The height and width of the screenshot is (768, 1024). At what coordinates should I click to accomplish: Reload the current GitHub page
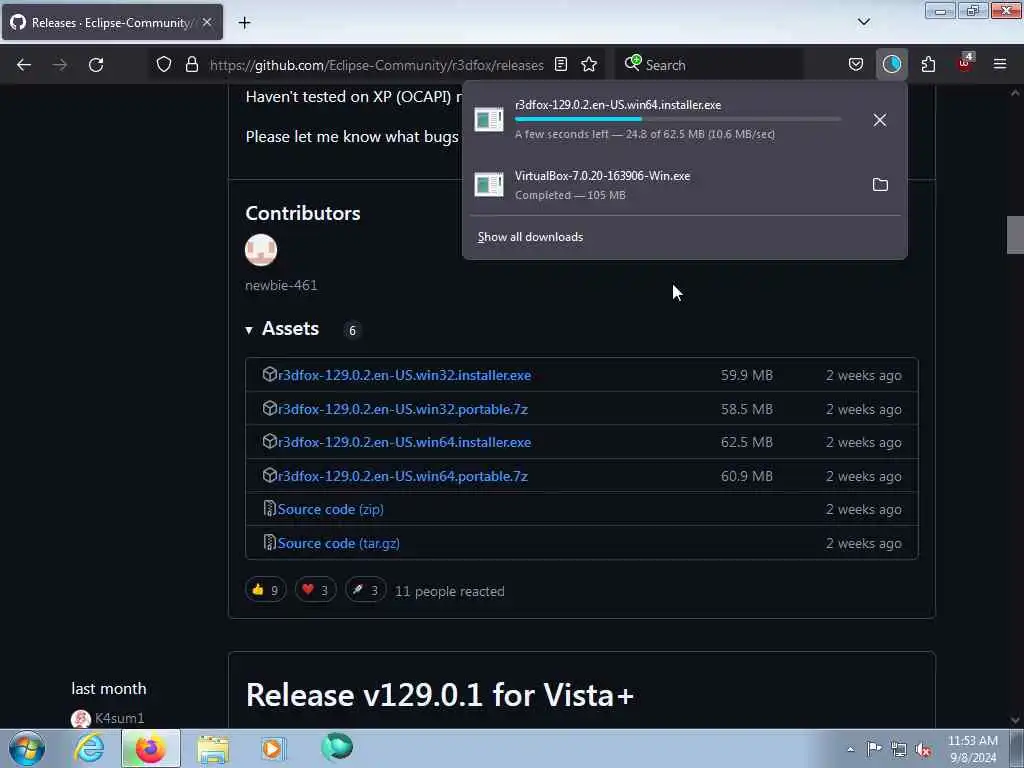point(96,65)
